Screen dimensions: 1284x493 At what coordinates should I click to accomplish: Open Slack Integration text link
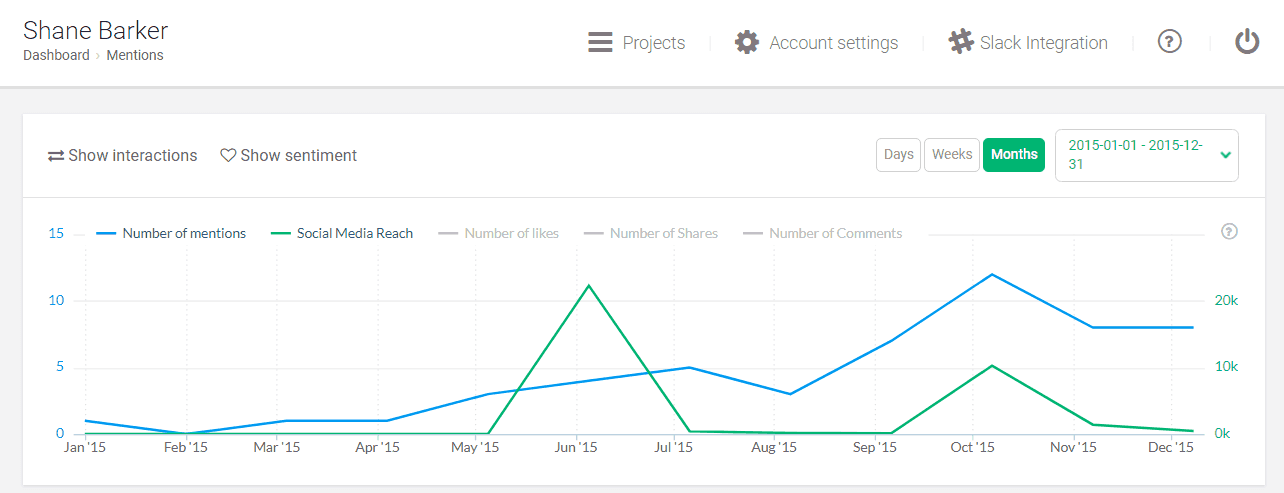pos(1044,43)
